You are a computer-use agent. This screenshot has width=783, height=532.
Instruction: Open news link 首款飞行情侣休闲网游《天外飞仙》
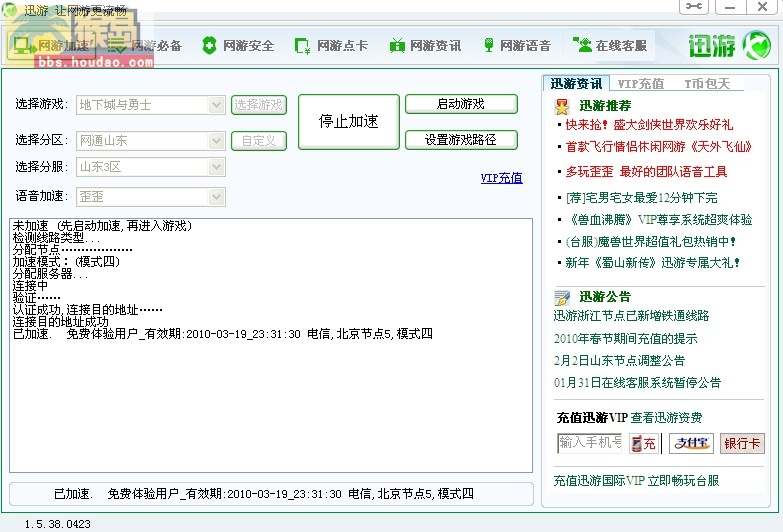[659, 146]
